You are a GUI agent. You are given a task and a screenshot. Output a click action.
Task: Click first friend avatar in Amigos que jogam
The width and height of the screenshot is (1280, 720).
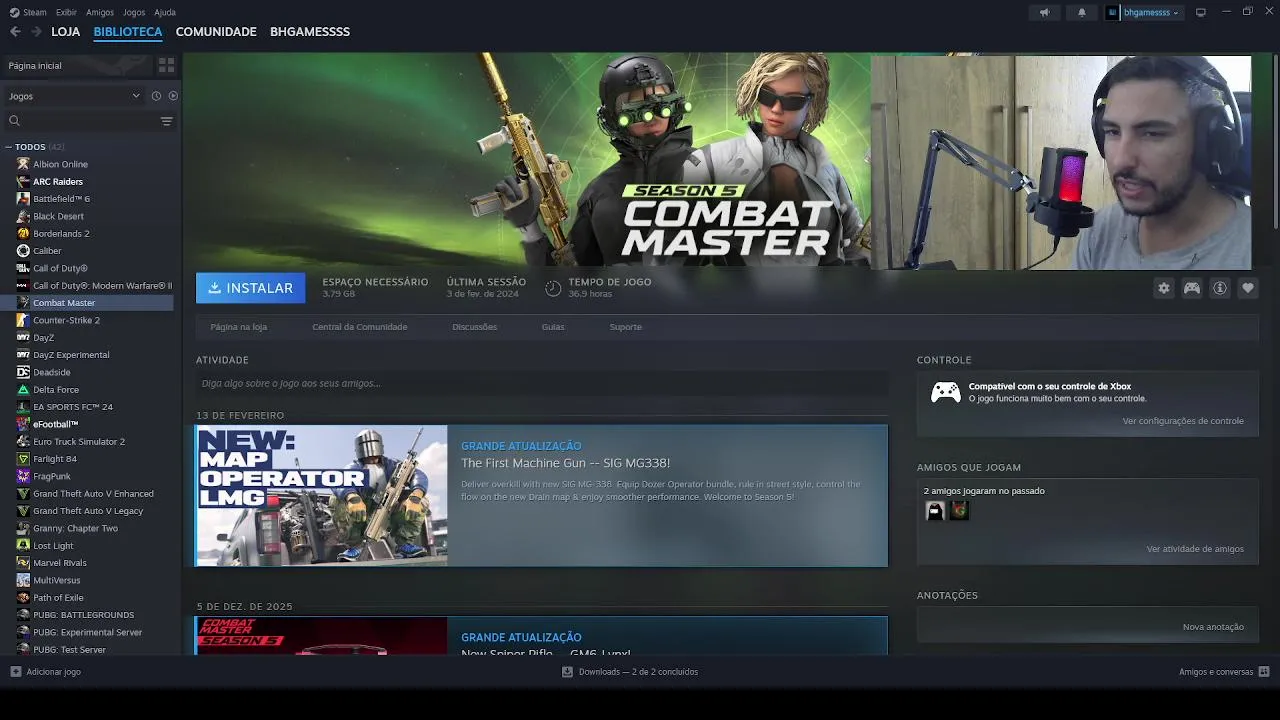pyautogui.click(x=935, y=511)
